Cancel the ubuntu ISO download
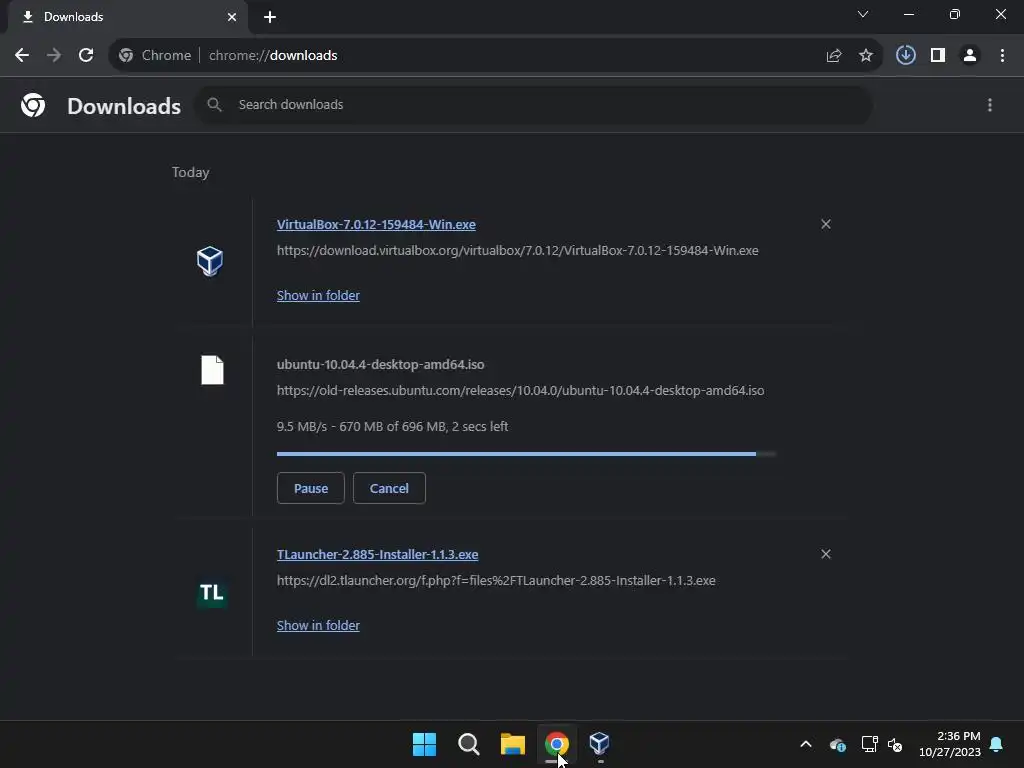This screenshot has width=1024, height=768. point(389,488)
